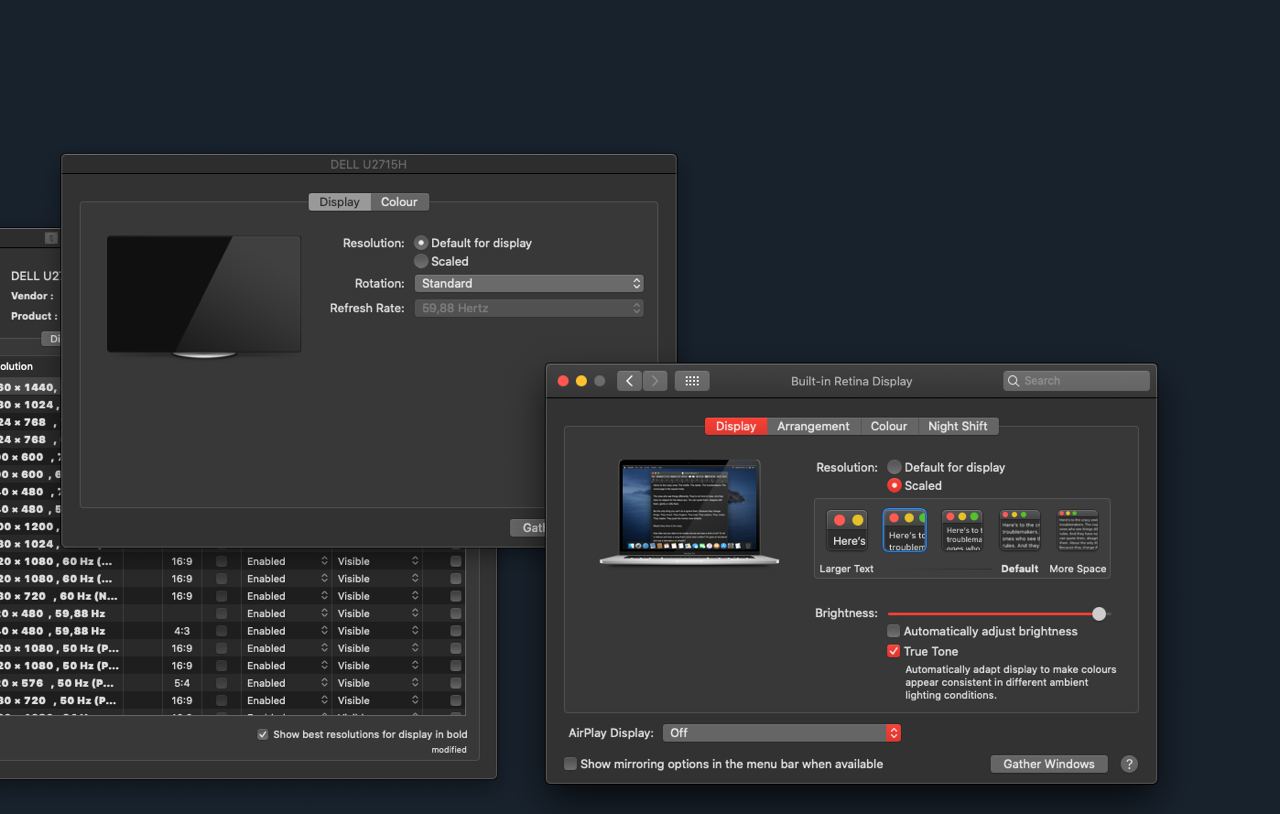Viewport: 1280px width, 814px height.
Task: Go back in Built-in Retina Display window
Action: [629, 381]
